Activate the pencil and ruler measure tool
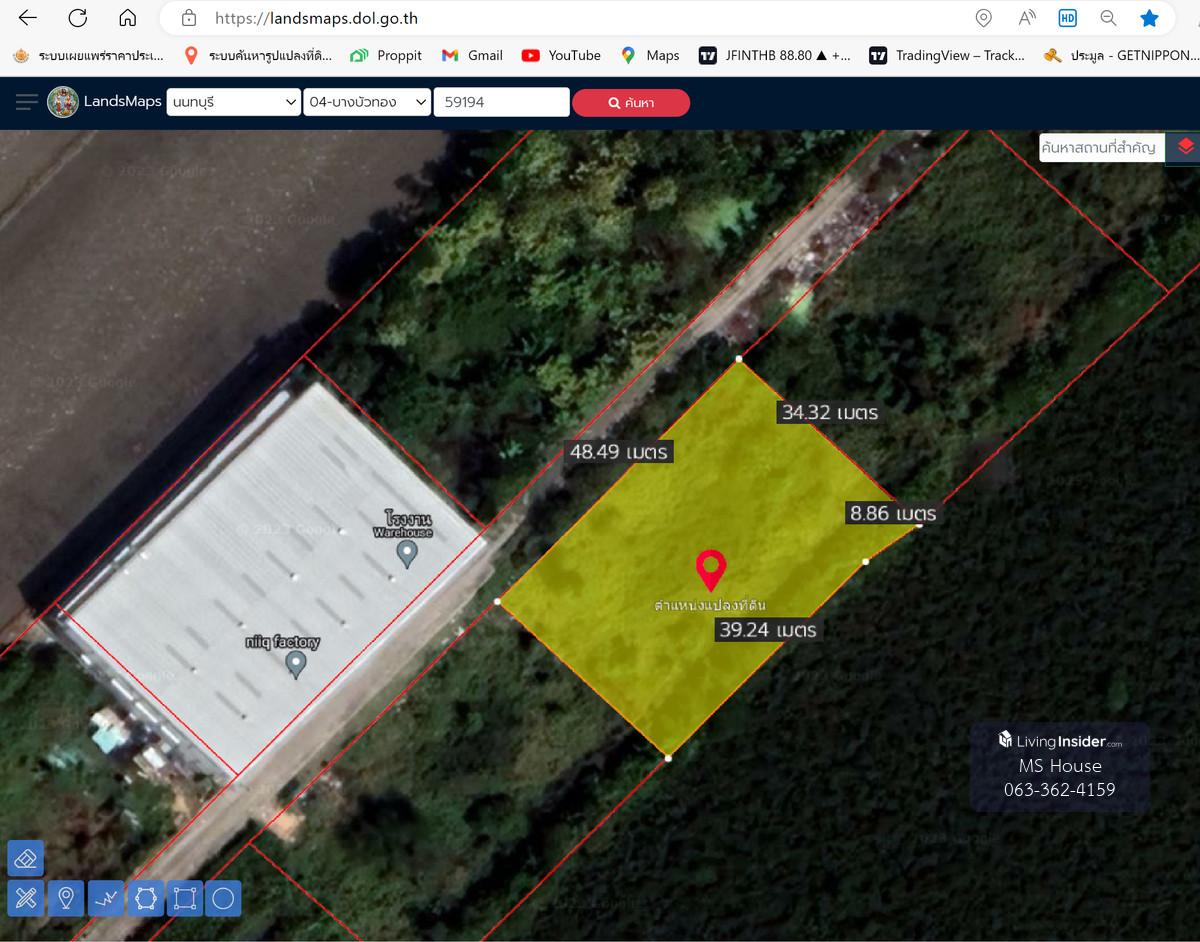 coord(25,899)
